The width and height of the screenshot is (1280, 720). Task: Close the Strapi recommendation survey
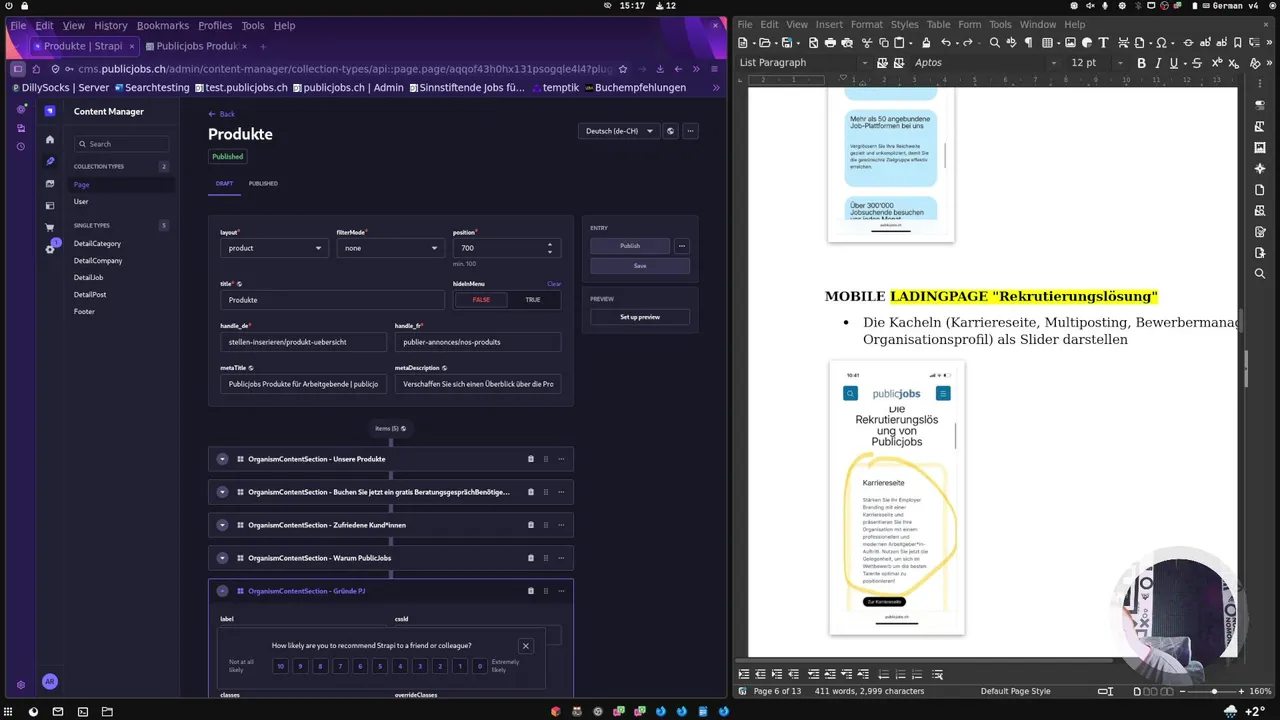[526, 646]
